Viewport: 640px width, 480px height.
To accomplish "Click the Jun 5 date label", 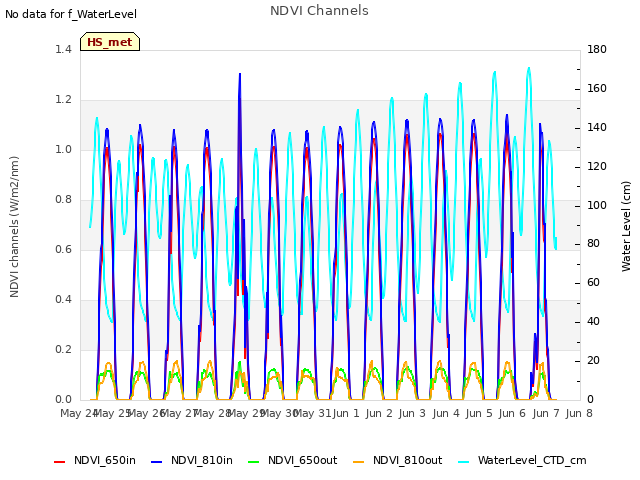I will pos(479,413).
